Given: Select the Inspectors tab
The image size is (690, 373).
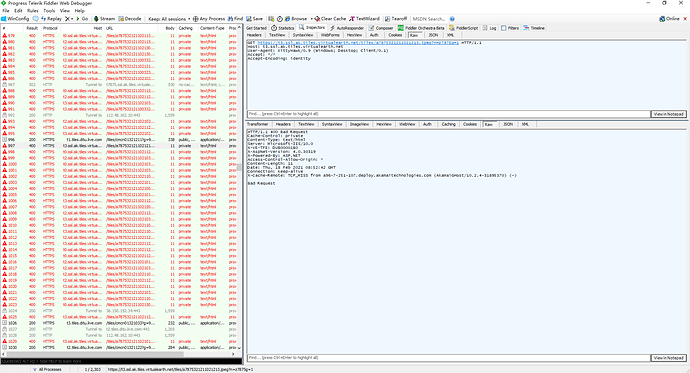Looking at the screenshot, I should click(312, 28).
